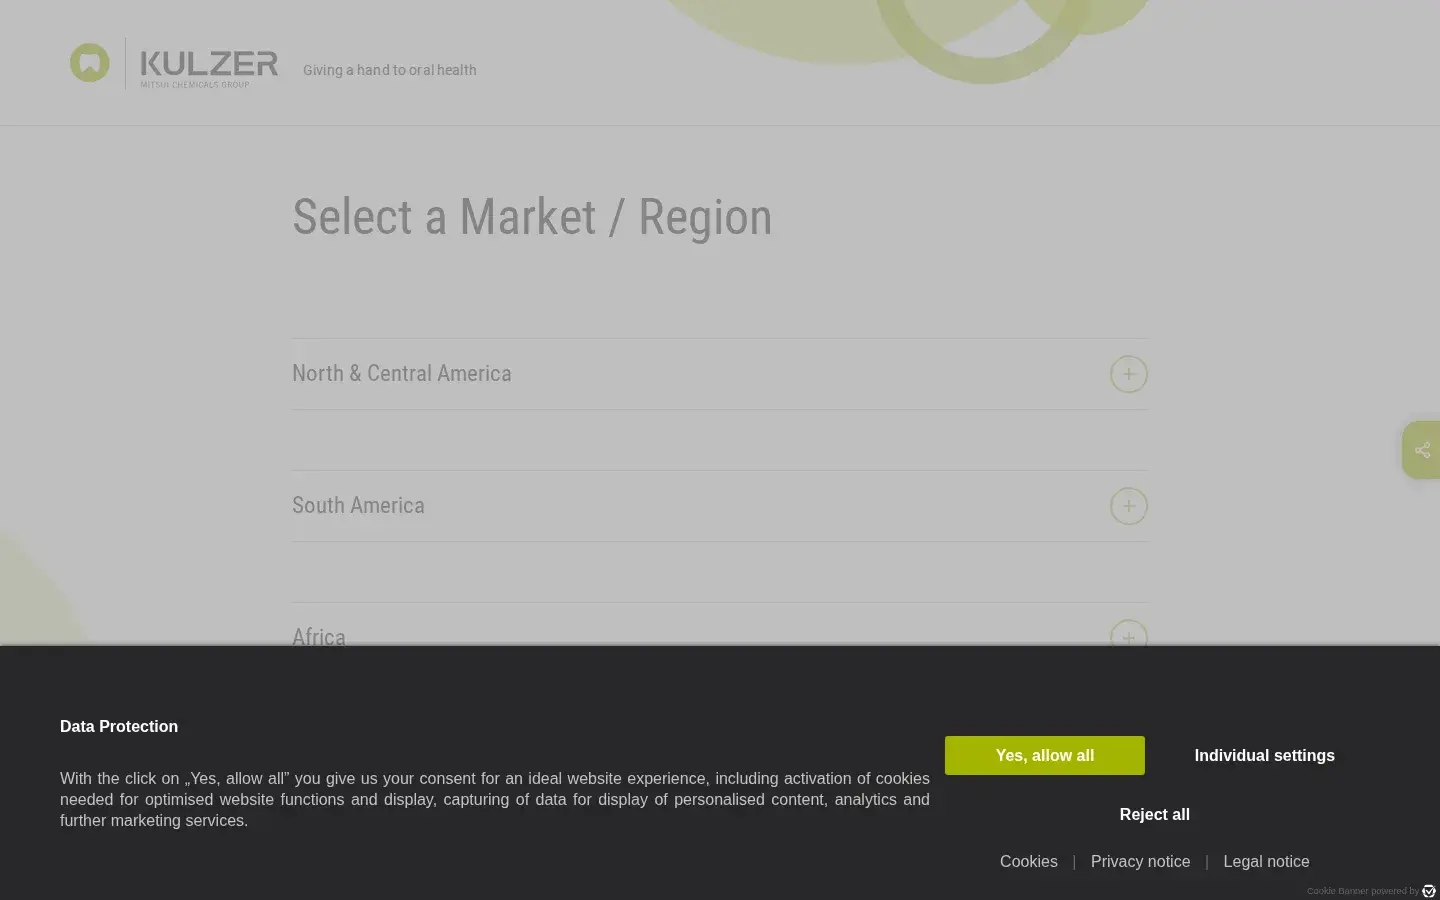The height and width of the screenshot is (900, 1440).
Task: Accept cookies with Yes, allow all
Action: click(1044, 755)
